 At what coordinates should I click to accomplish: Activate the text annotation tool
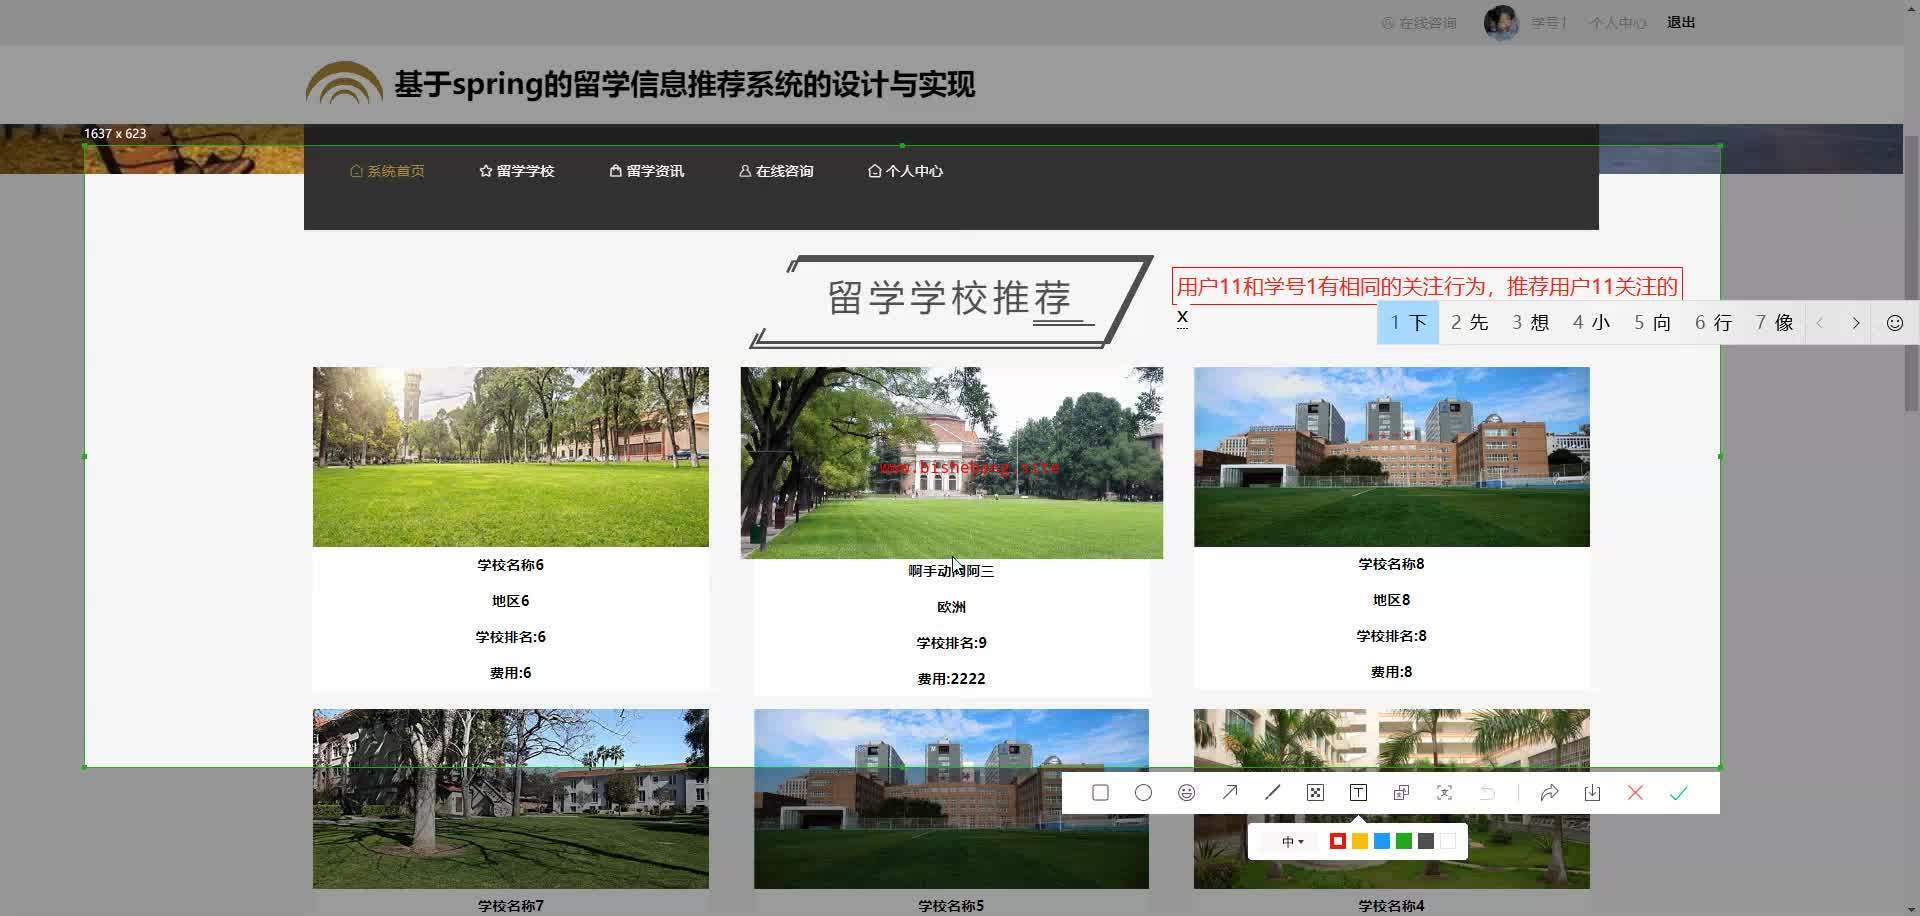(1358, 793)
